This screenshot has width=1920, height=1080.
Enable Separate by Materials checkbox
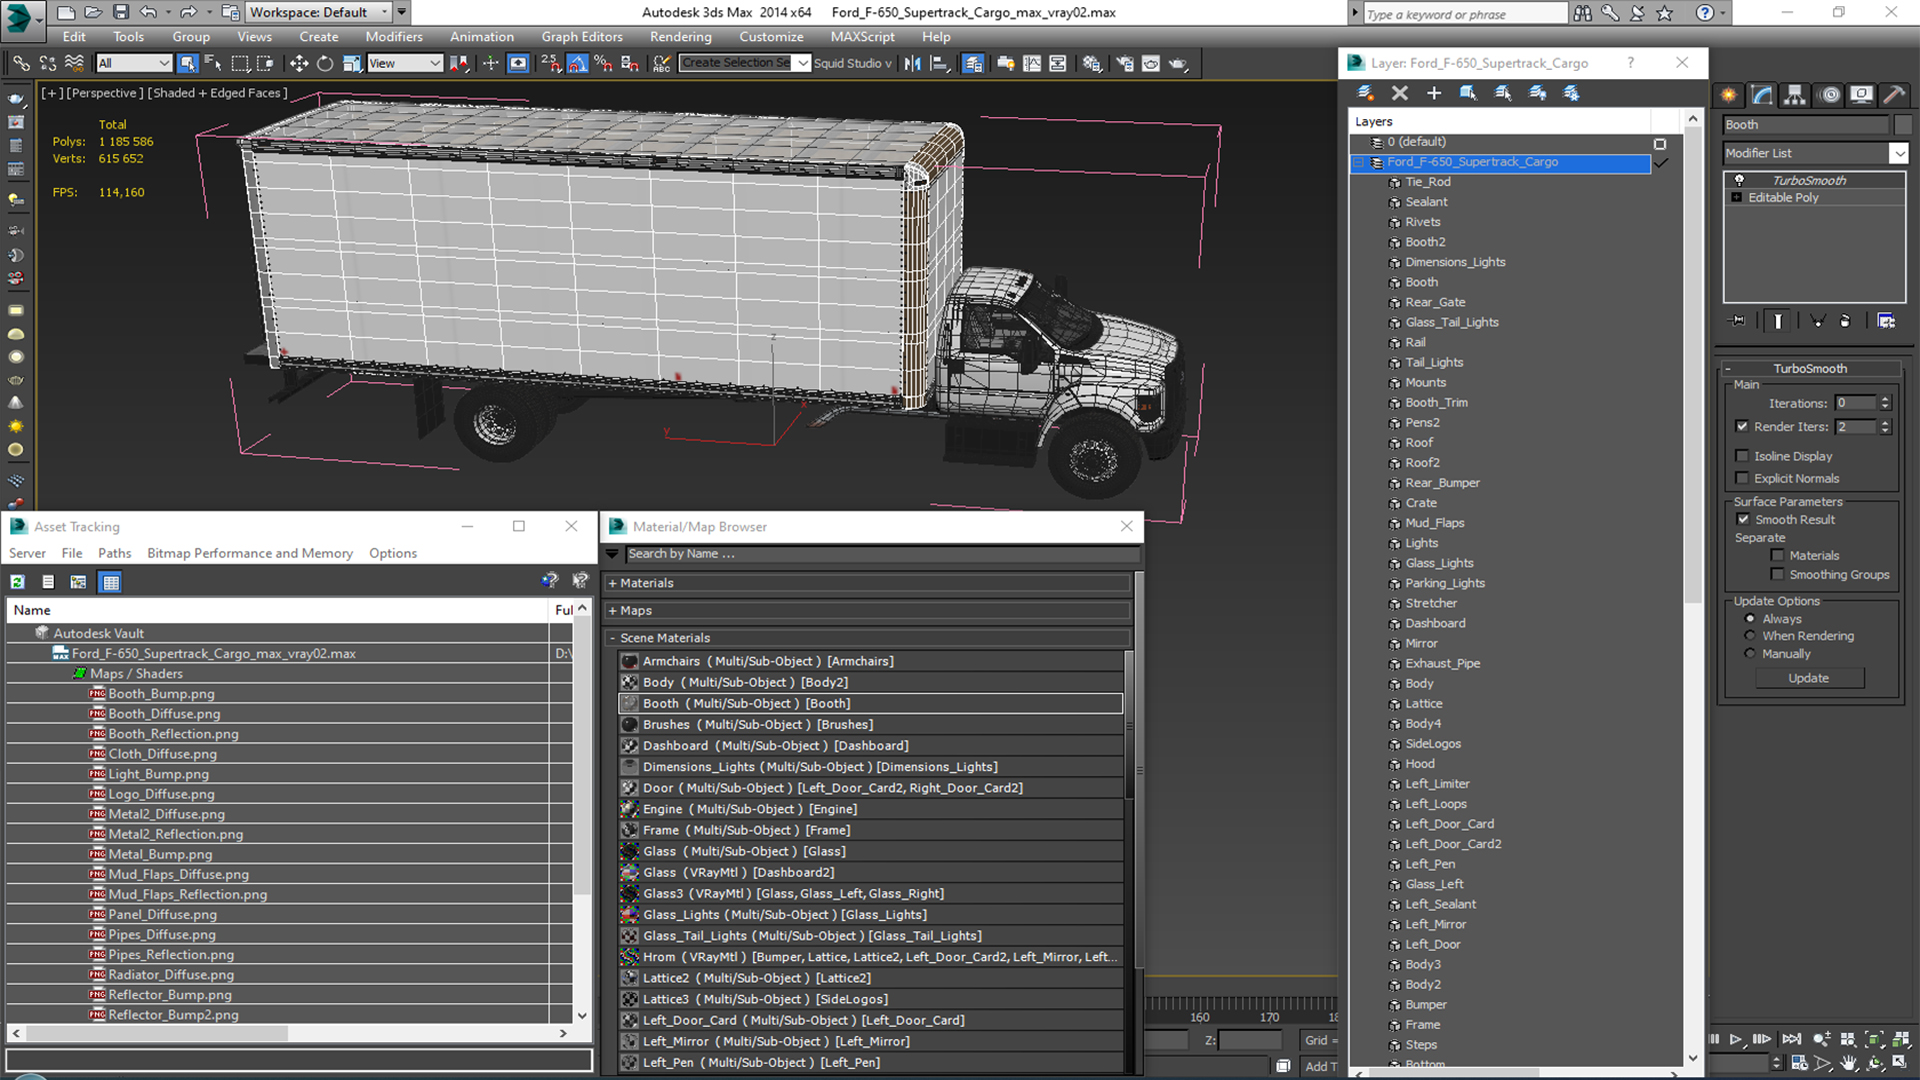pyautogui.click(x=1777, y=555)
